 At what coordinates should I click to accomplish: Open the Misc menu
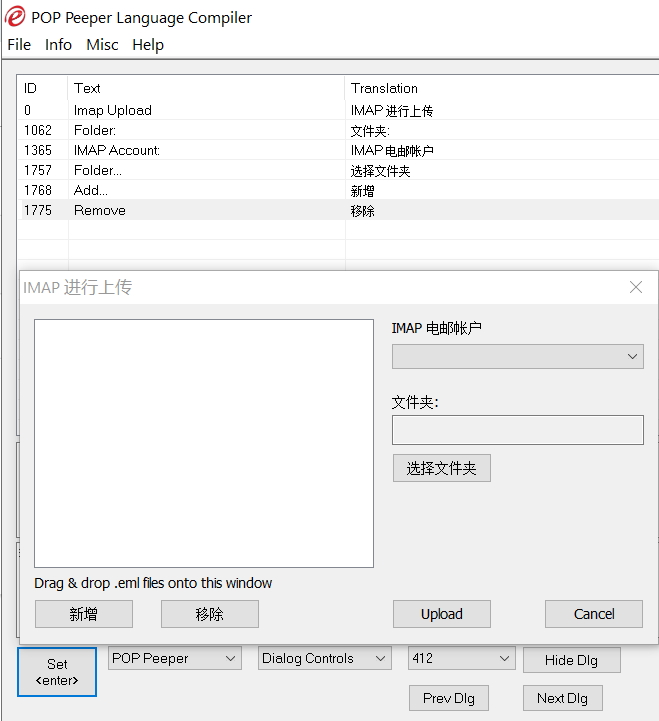tap(102, 45)
